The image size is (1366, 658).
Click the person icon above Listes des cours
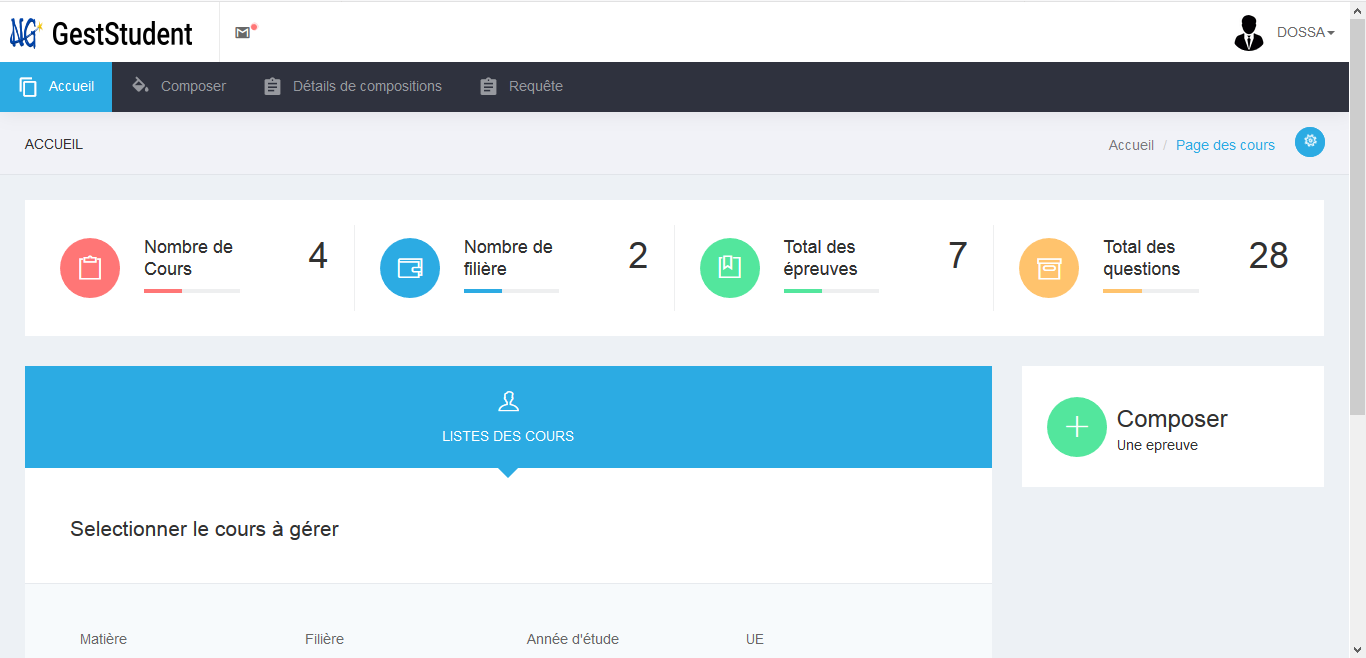point(508,402)
